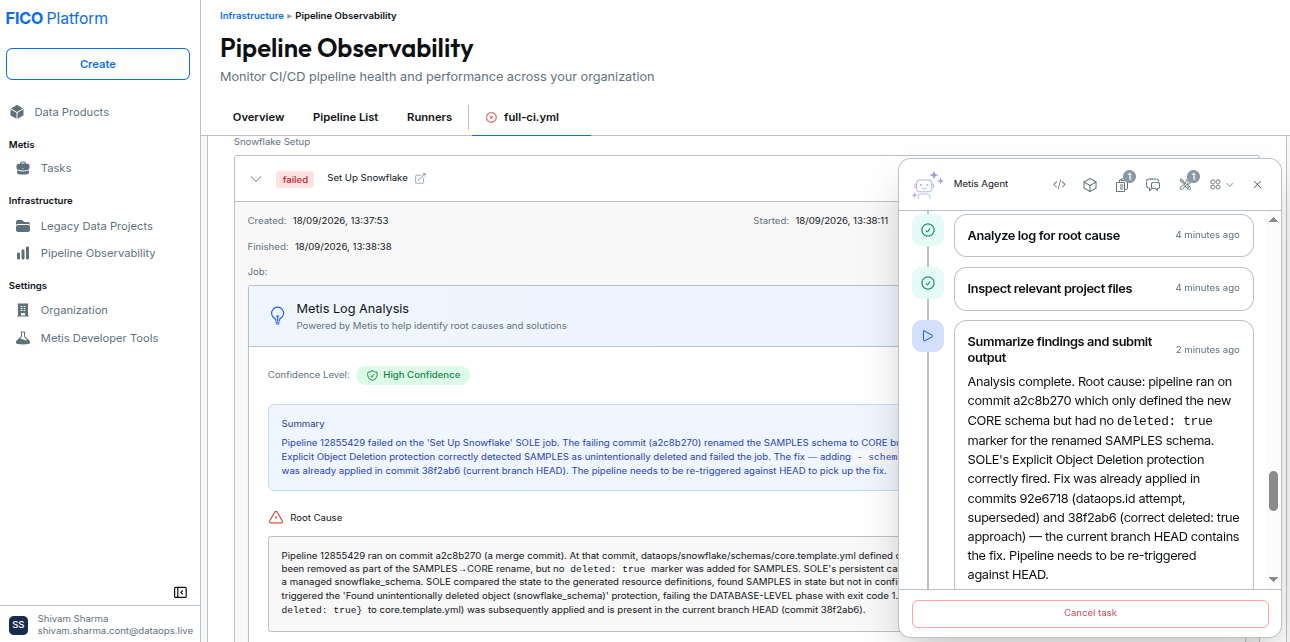This screenshot has height=642, width=1290.
Task: Open the Runners tab
Action: tap(429, 117)
